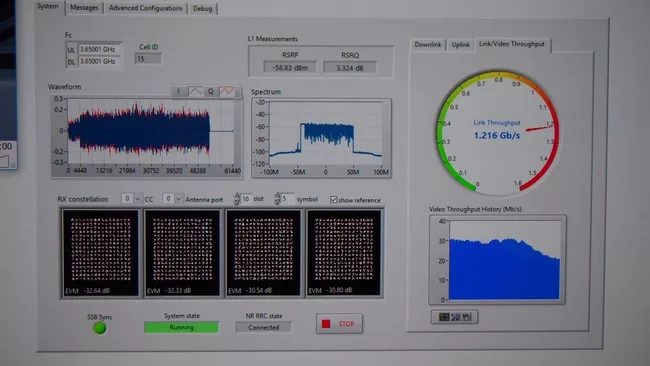Click the STOP button

tap(339, 324)
